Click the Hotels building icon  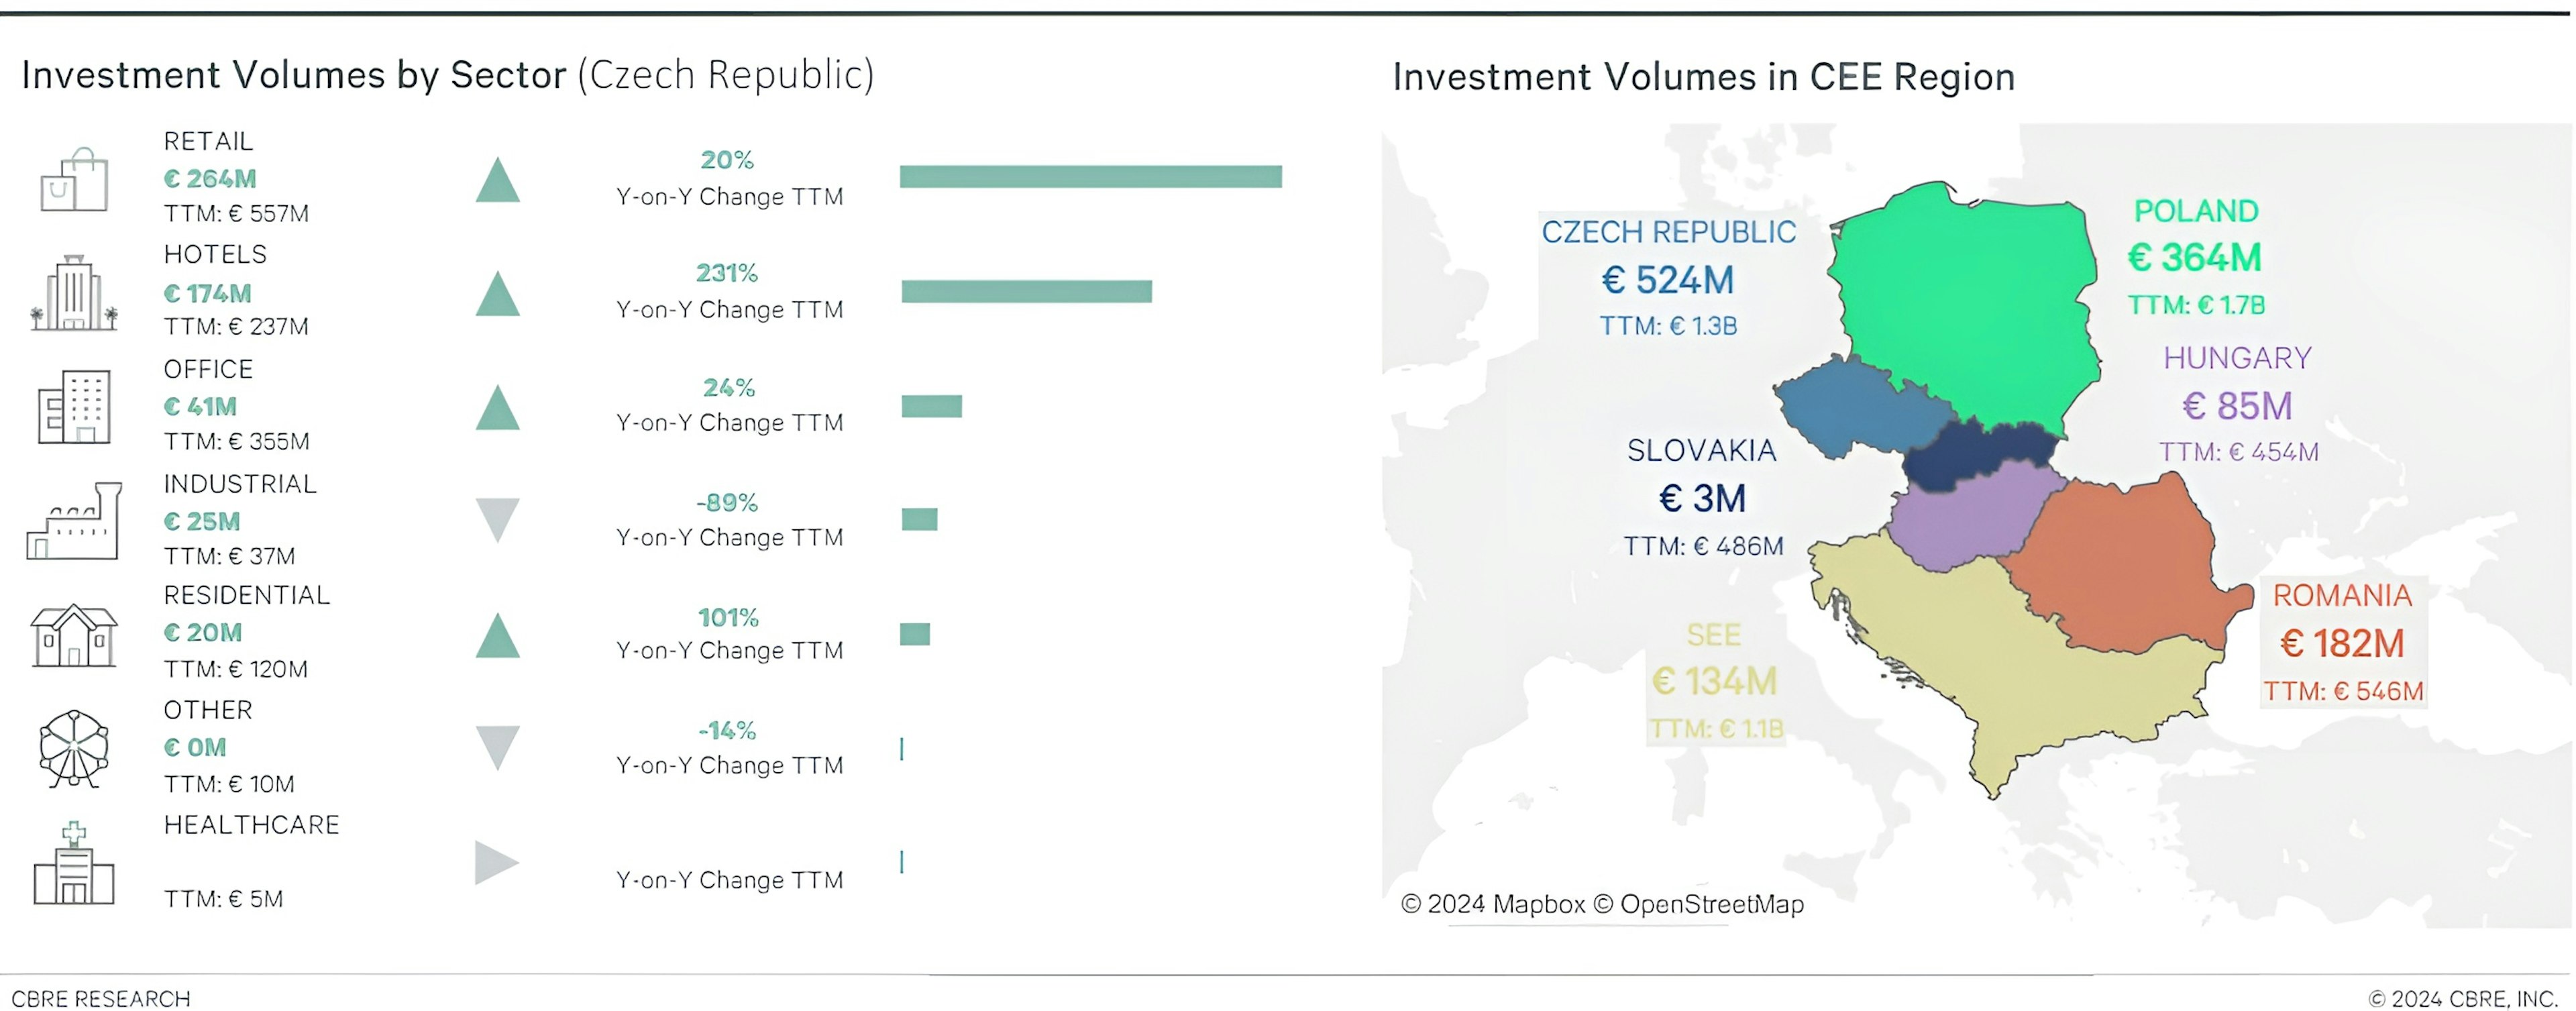pyautogui.click(x=74, y=292)
